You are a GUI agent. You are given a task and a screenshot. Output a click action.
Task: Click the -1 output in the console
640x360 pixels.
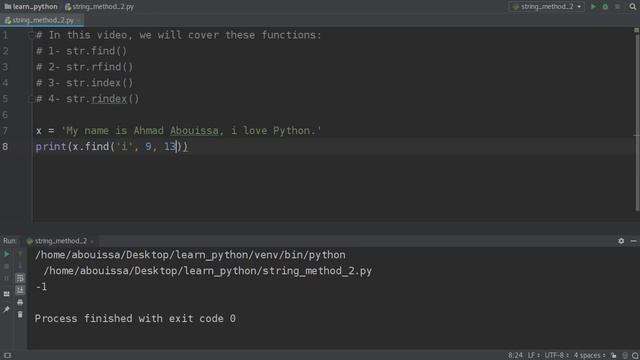[41, 287]
